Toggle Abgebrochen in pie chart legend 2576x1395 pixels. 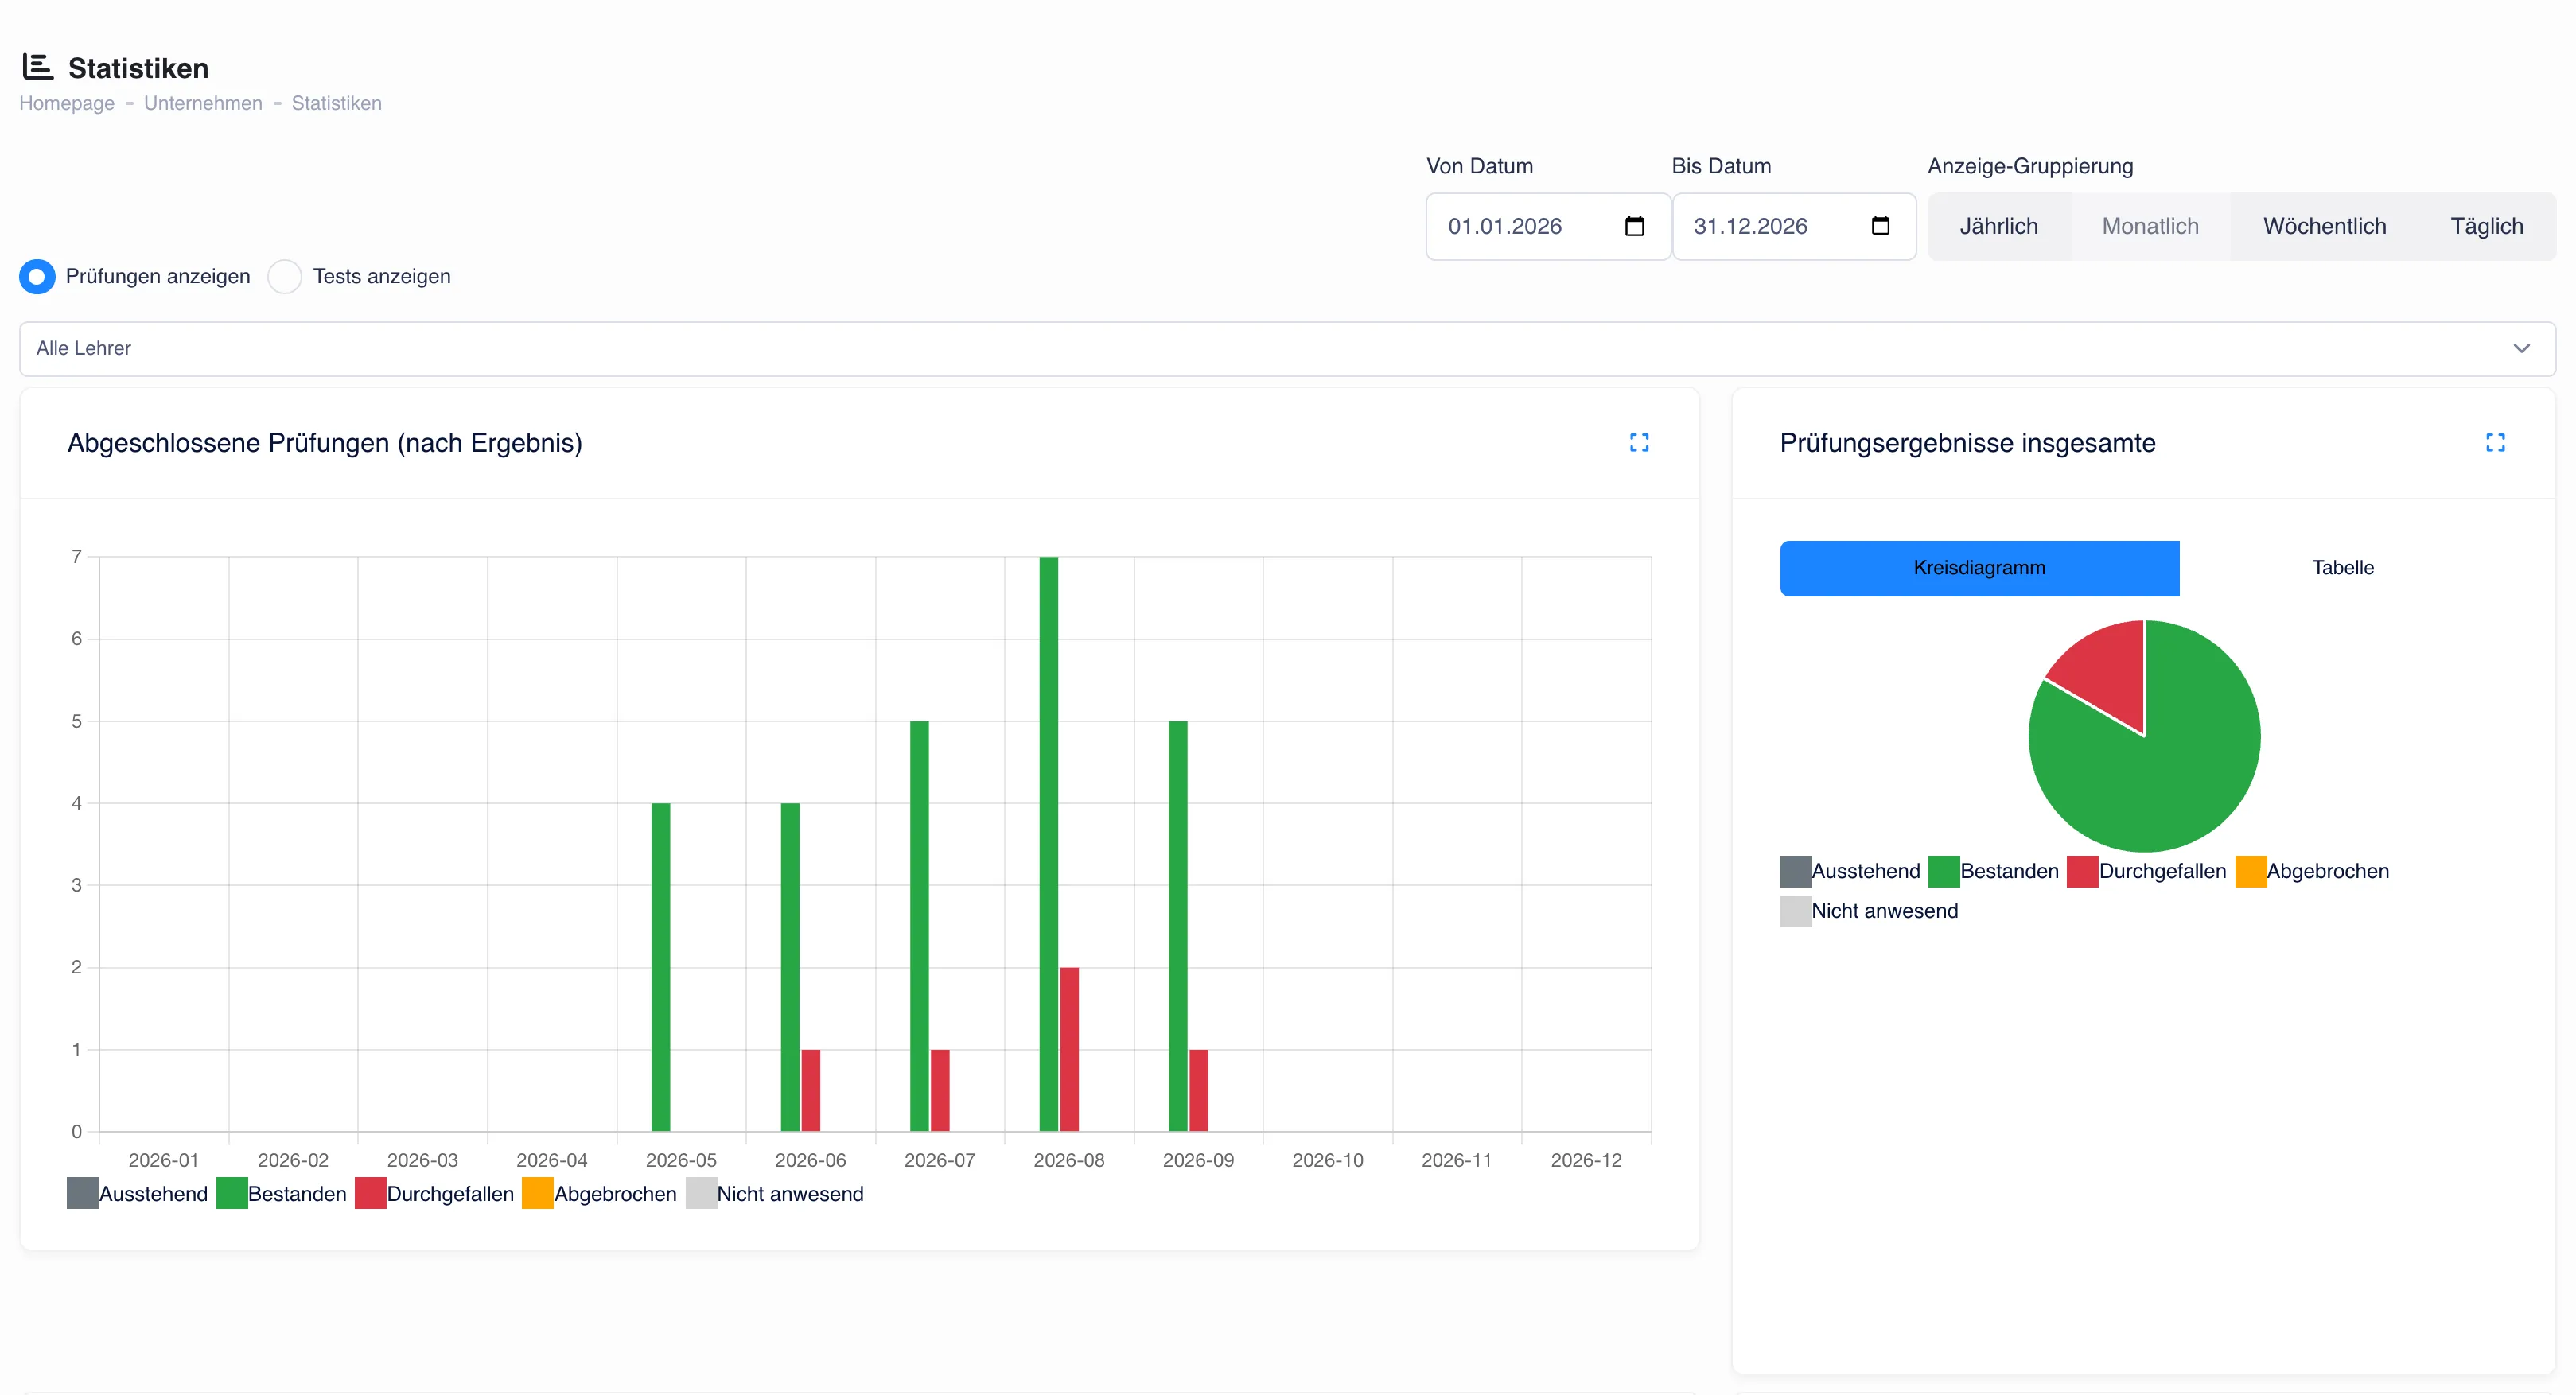point(2312,871)
